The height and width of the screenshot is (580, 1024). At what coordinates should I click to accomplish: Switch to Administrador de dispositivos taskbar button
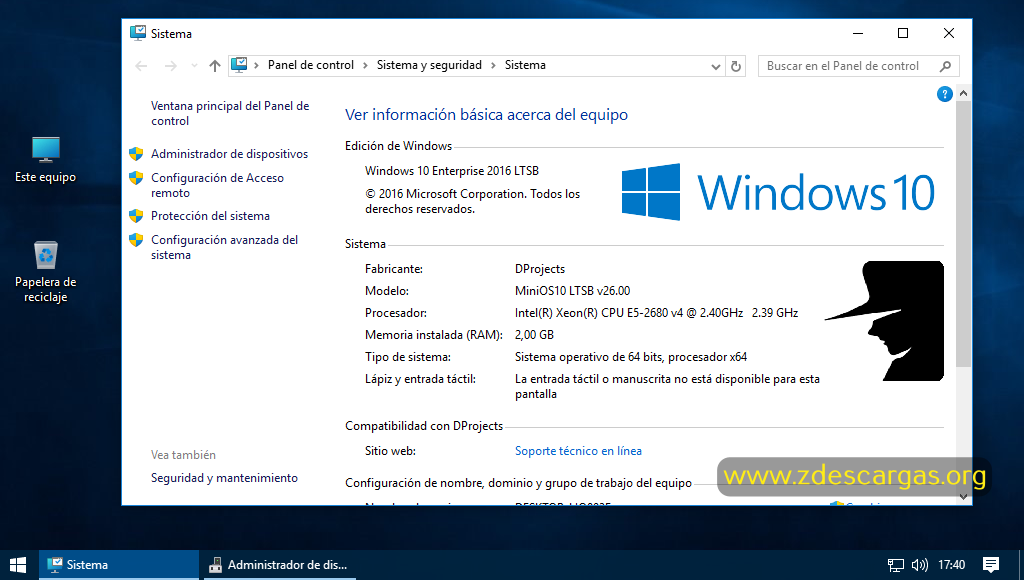[280, 565]
